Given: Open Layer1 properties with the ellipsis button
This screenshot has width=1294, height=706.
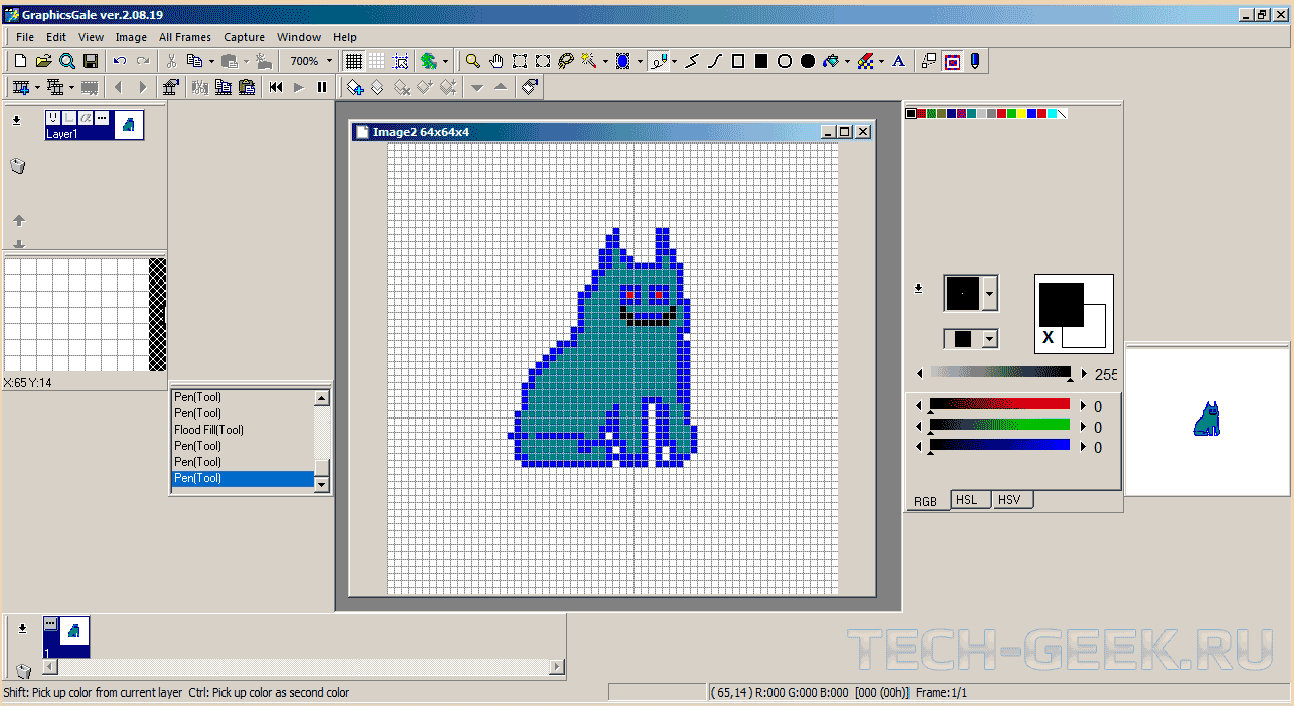Looking at the screenshot, I should coord(101,118).
